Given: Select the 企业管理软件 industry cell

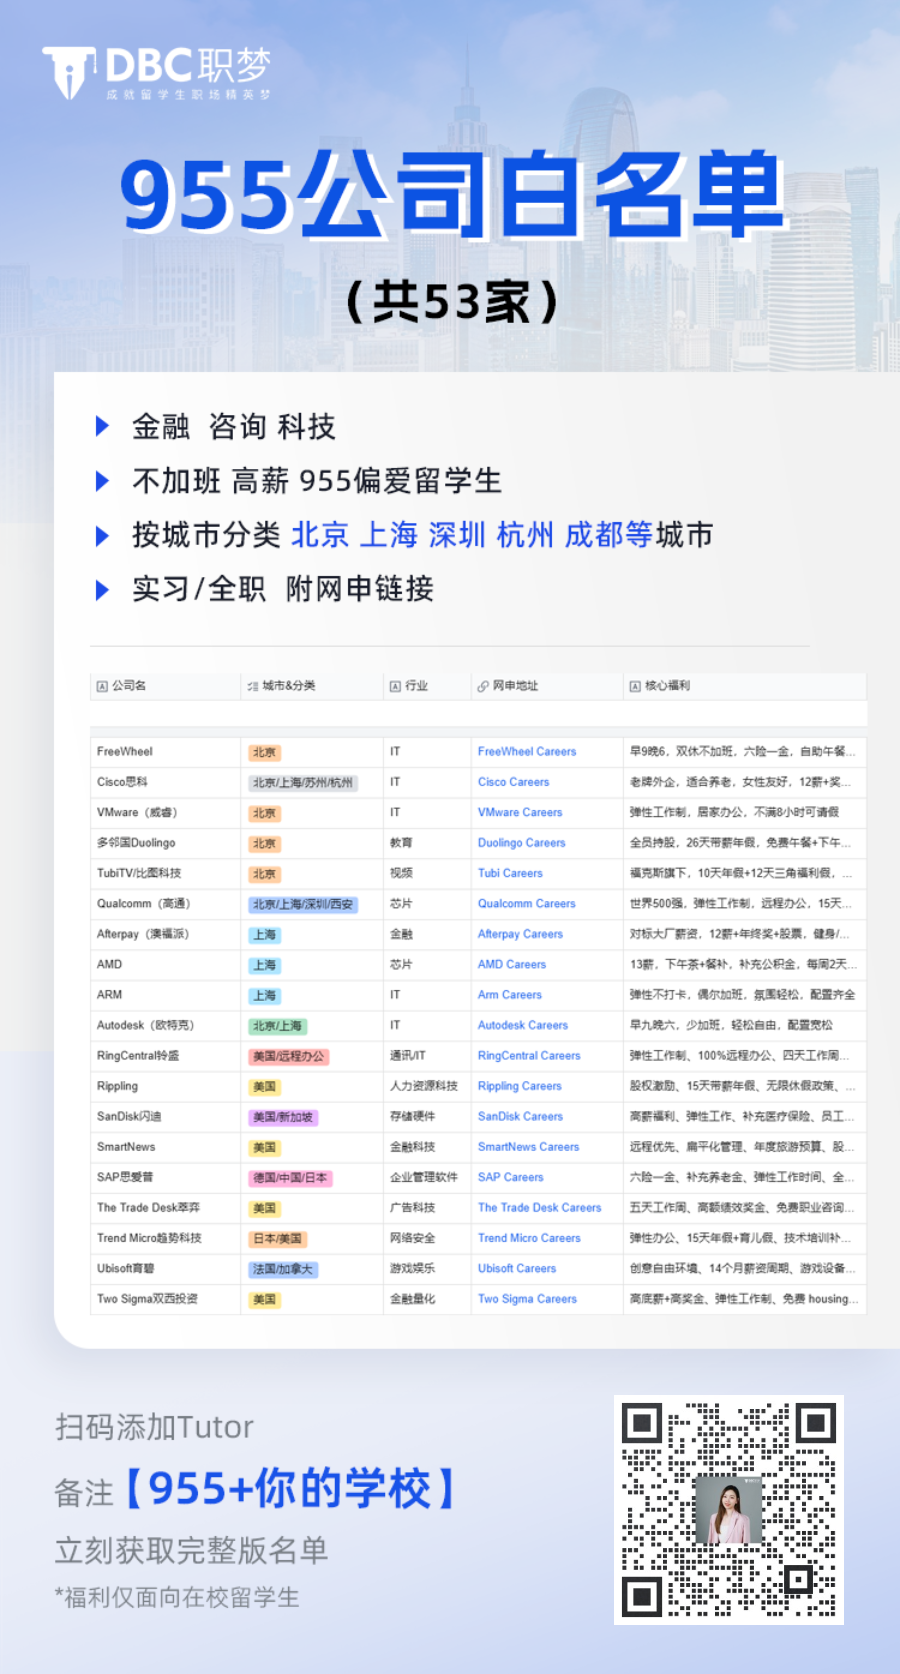Looking at the screenshot, I should pos(427,1177).
